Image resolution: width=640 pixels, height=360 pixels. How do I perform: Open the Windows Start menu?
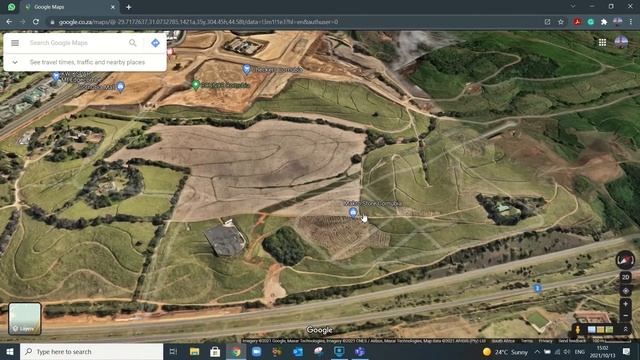click(10, 351)
